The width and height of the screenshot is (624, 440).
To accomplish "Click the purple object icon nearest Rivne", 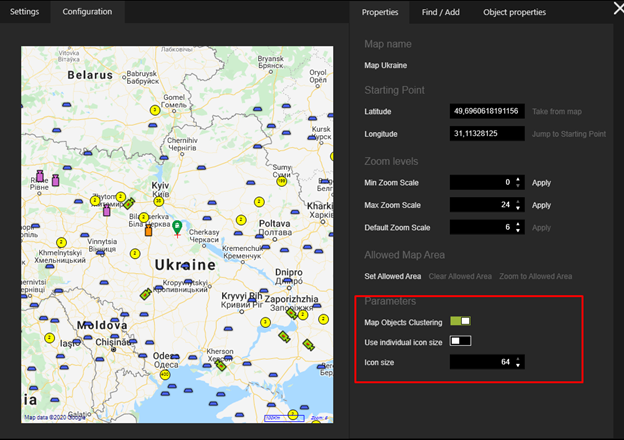I will [40, 175].
